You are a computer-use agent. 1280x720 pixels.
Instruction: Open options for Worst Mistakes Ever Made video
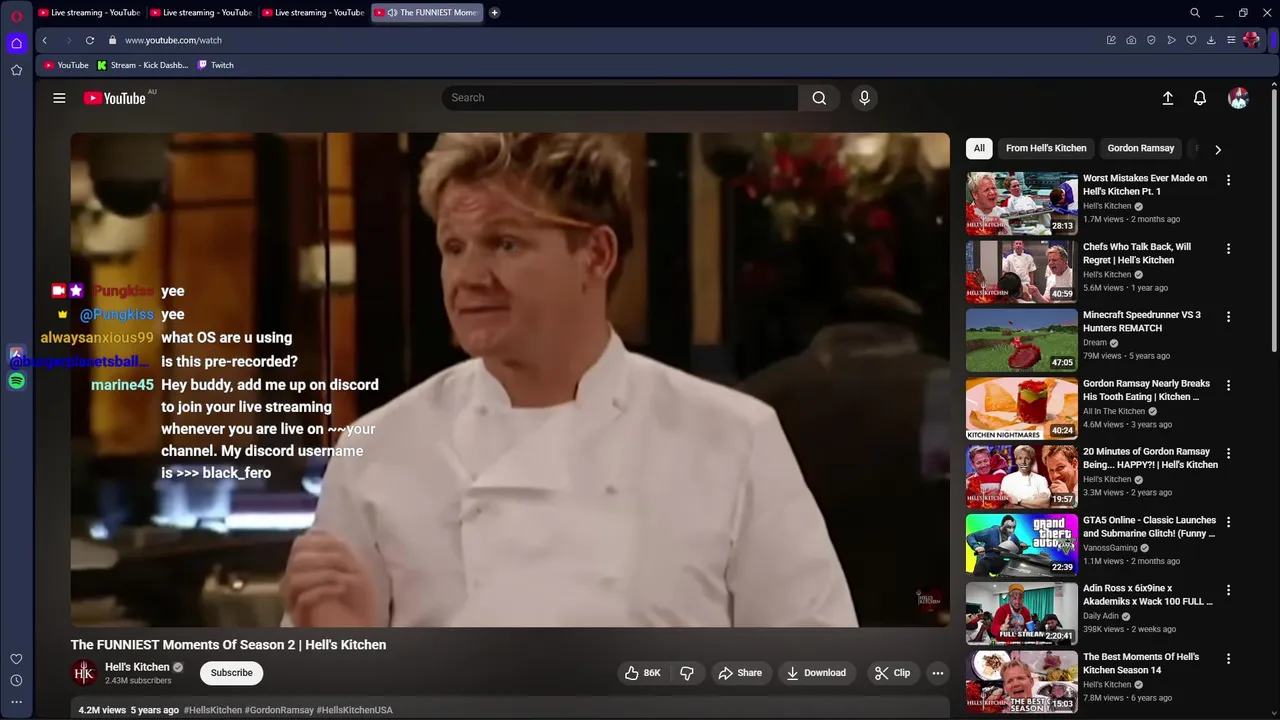point(1228,180)
